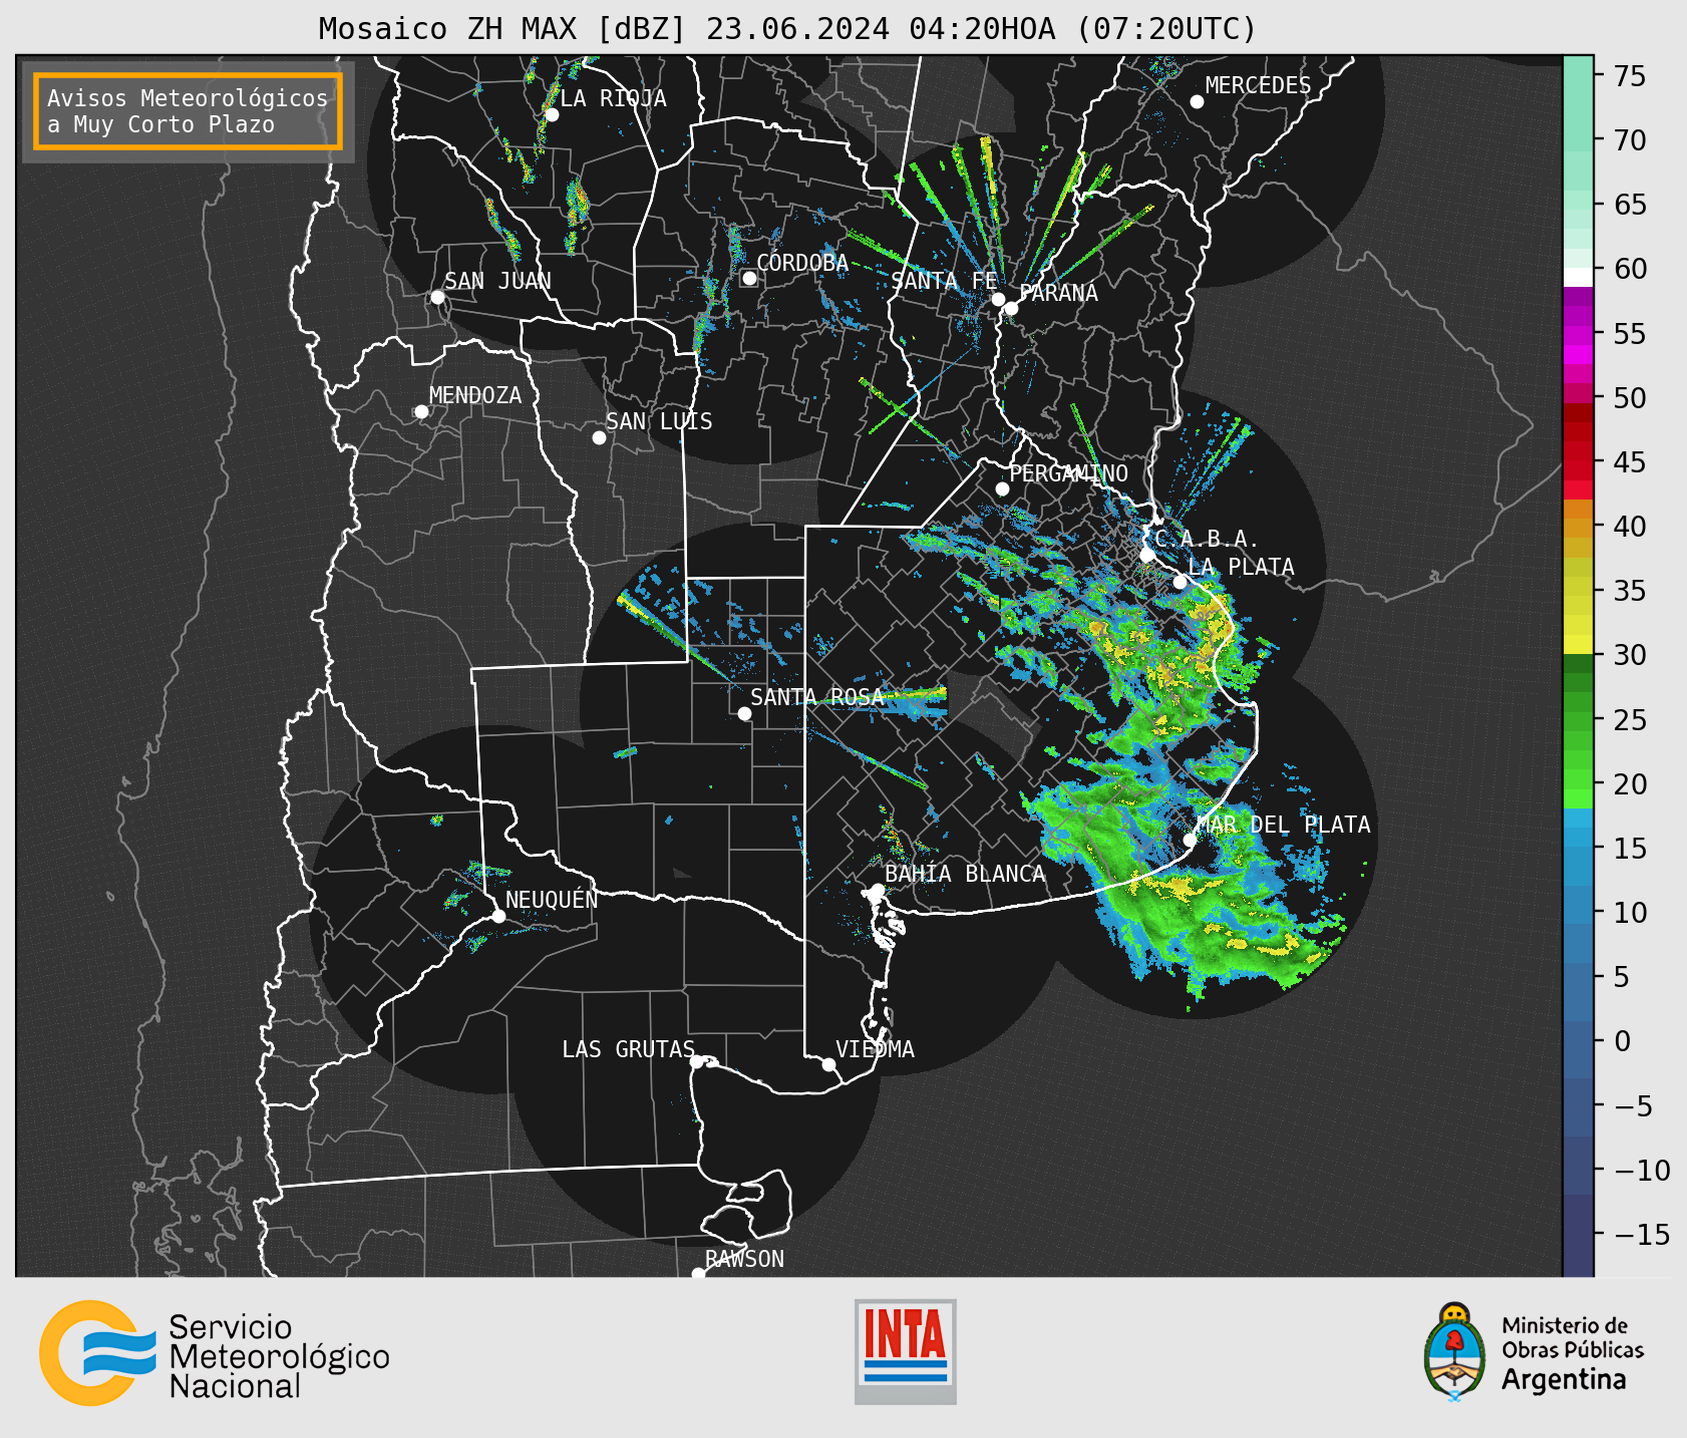Click the Servicio Meteorológico Nacional text

[279, 1357]
